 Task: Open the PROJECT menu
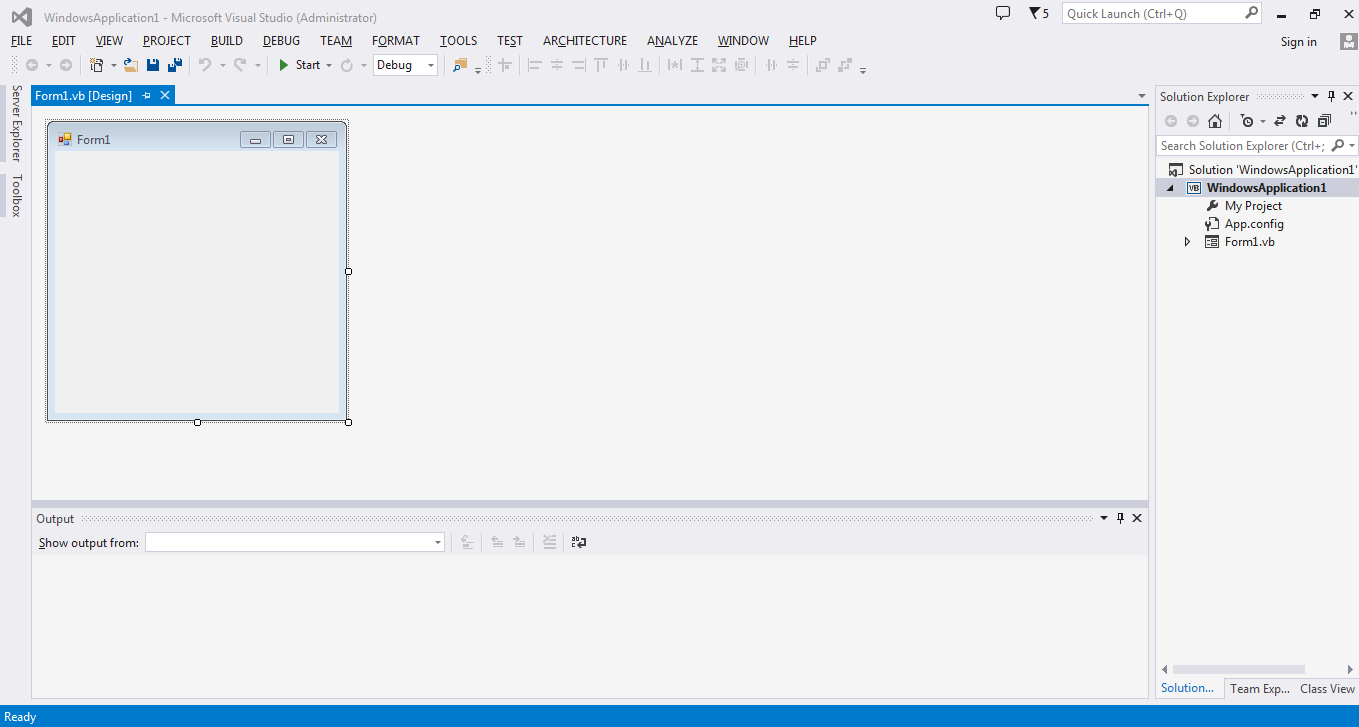166,41
